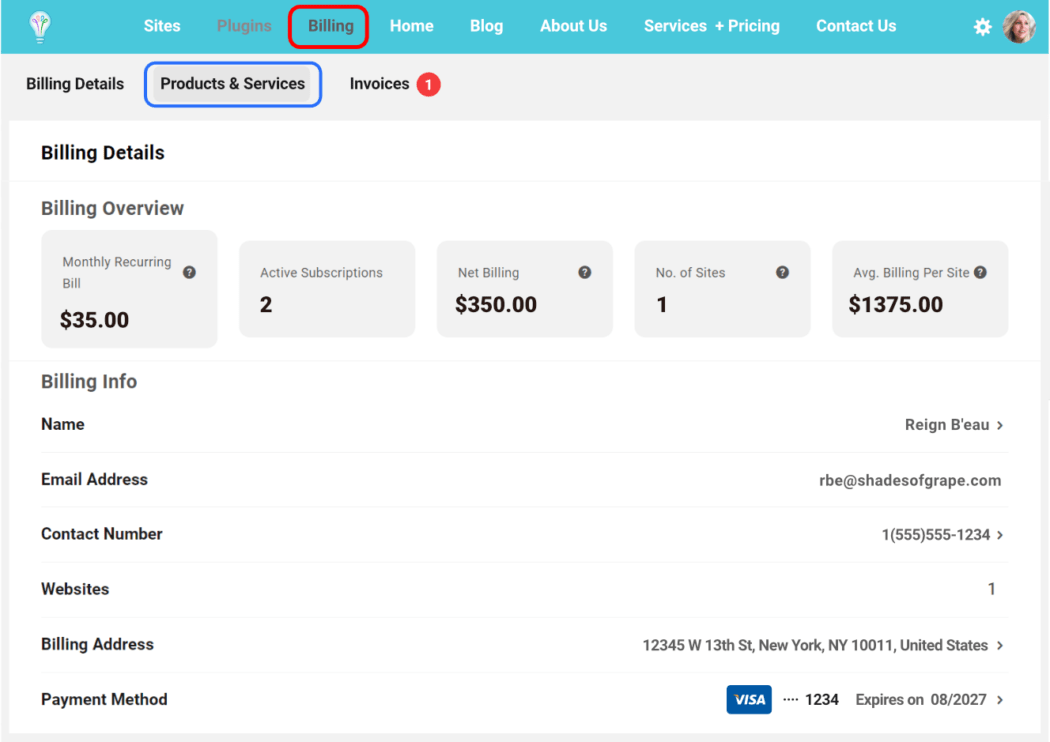Open the Contact Us page
Screen dimensions: 1050x742
856,26
